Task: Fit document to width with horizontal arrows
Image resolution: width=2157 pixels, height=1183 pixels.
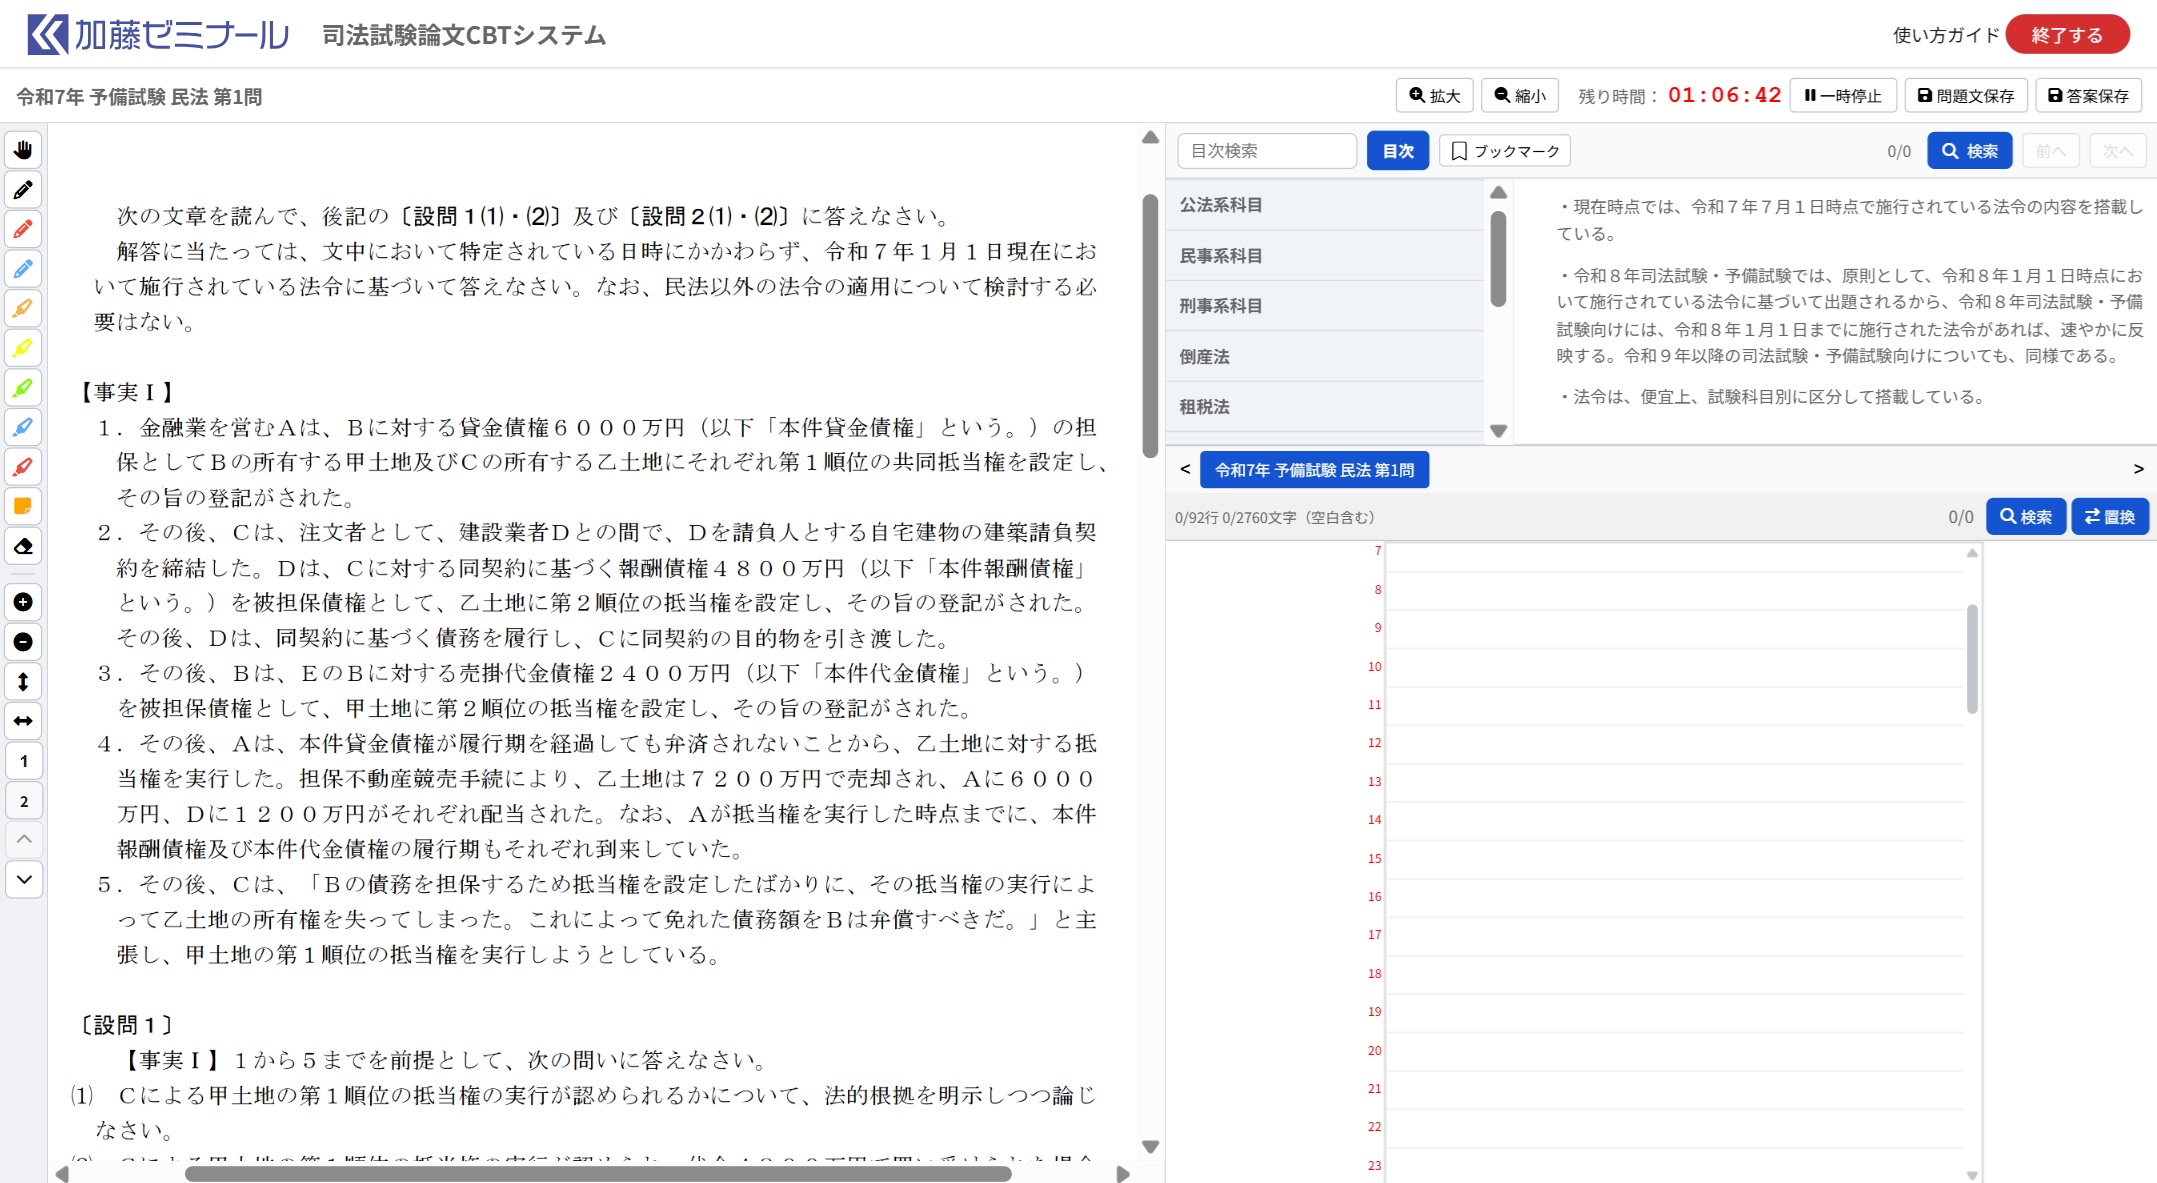Action: pos(23,721)
